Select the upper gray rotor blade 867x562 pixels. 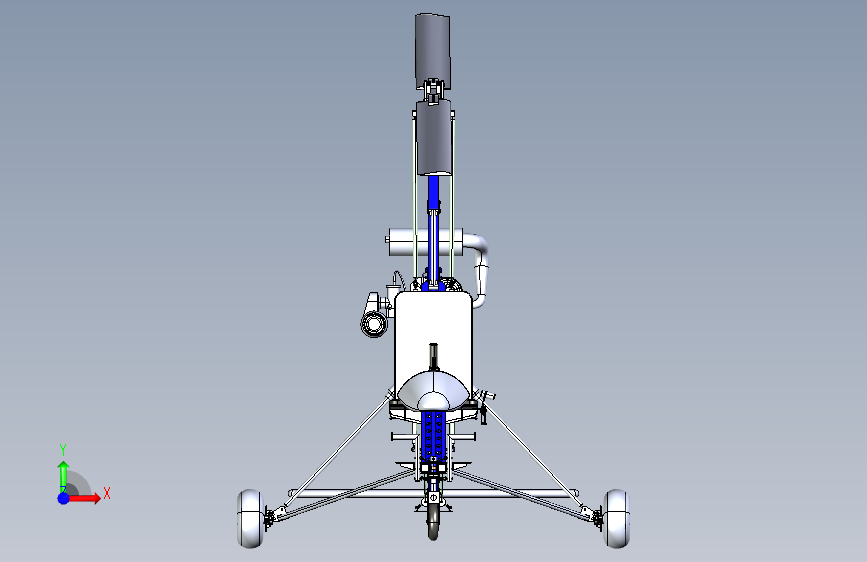(x=433, y=50)
